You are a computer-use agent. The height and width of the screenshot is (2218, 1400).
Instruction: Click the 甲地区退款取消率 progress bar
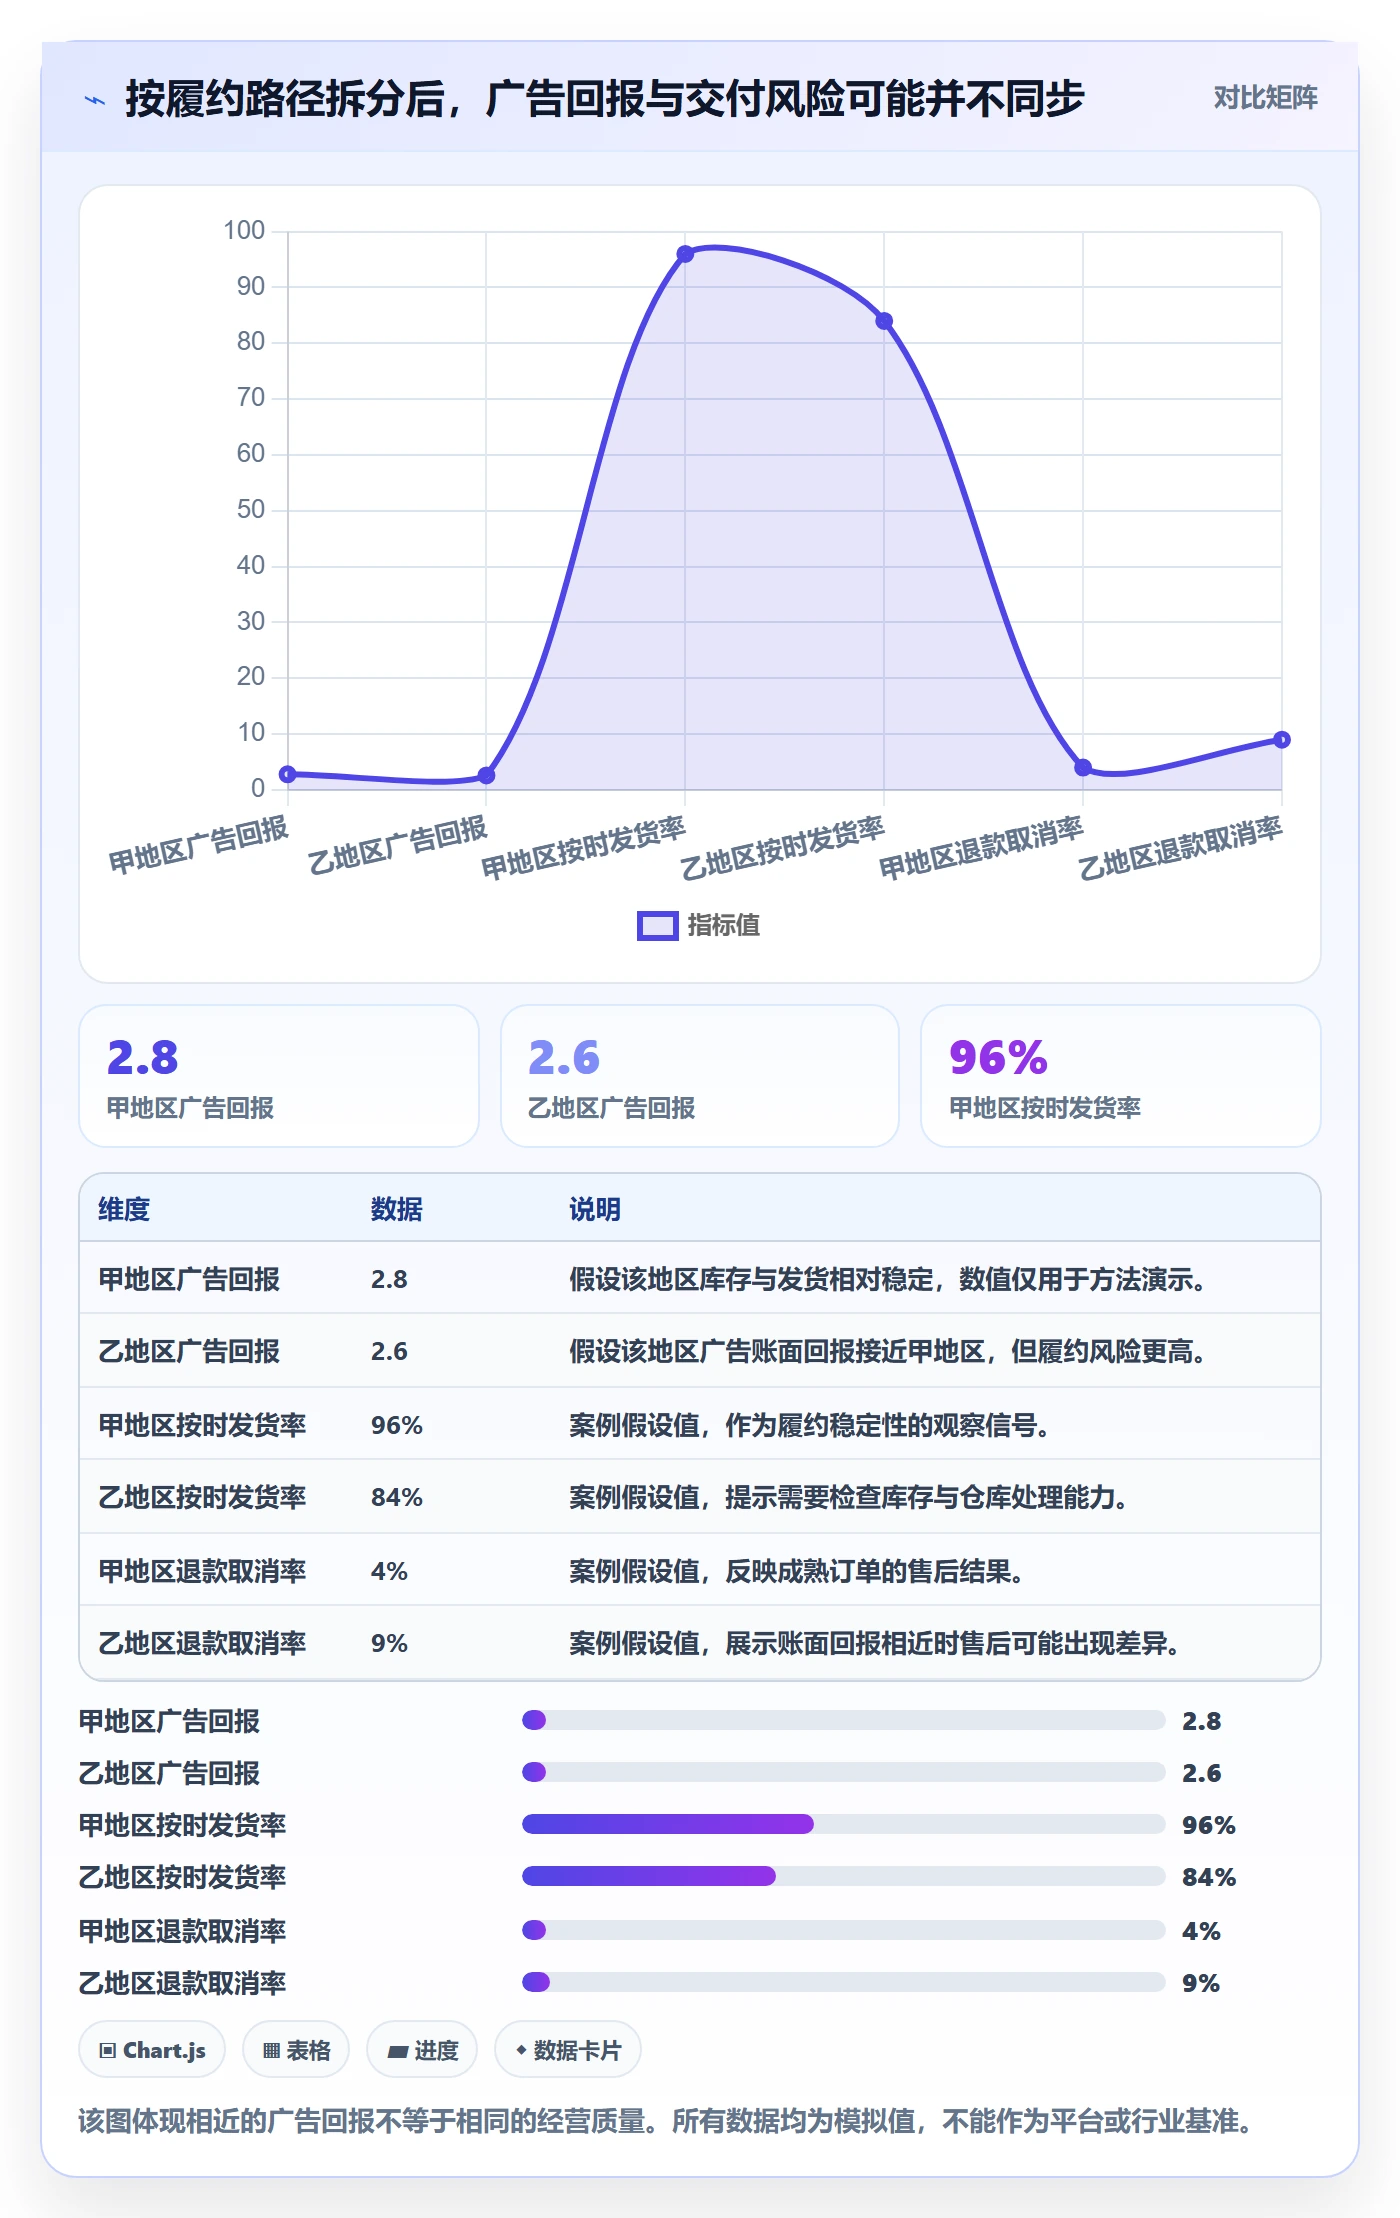pyautogui.click(x=843, y=1930)
